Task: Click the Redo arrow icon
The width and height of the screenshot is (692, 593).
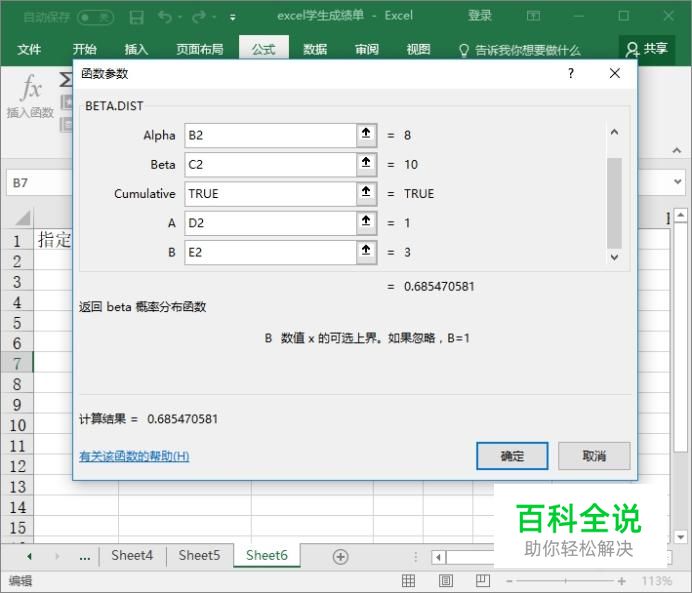Action: 199,17
